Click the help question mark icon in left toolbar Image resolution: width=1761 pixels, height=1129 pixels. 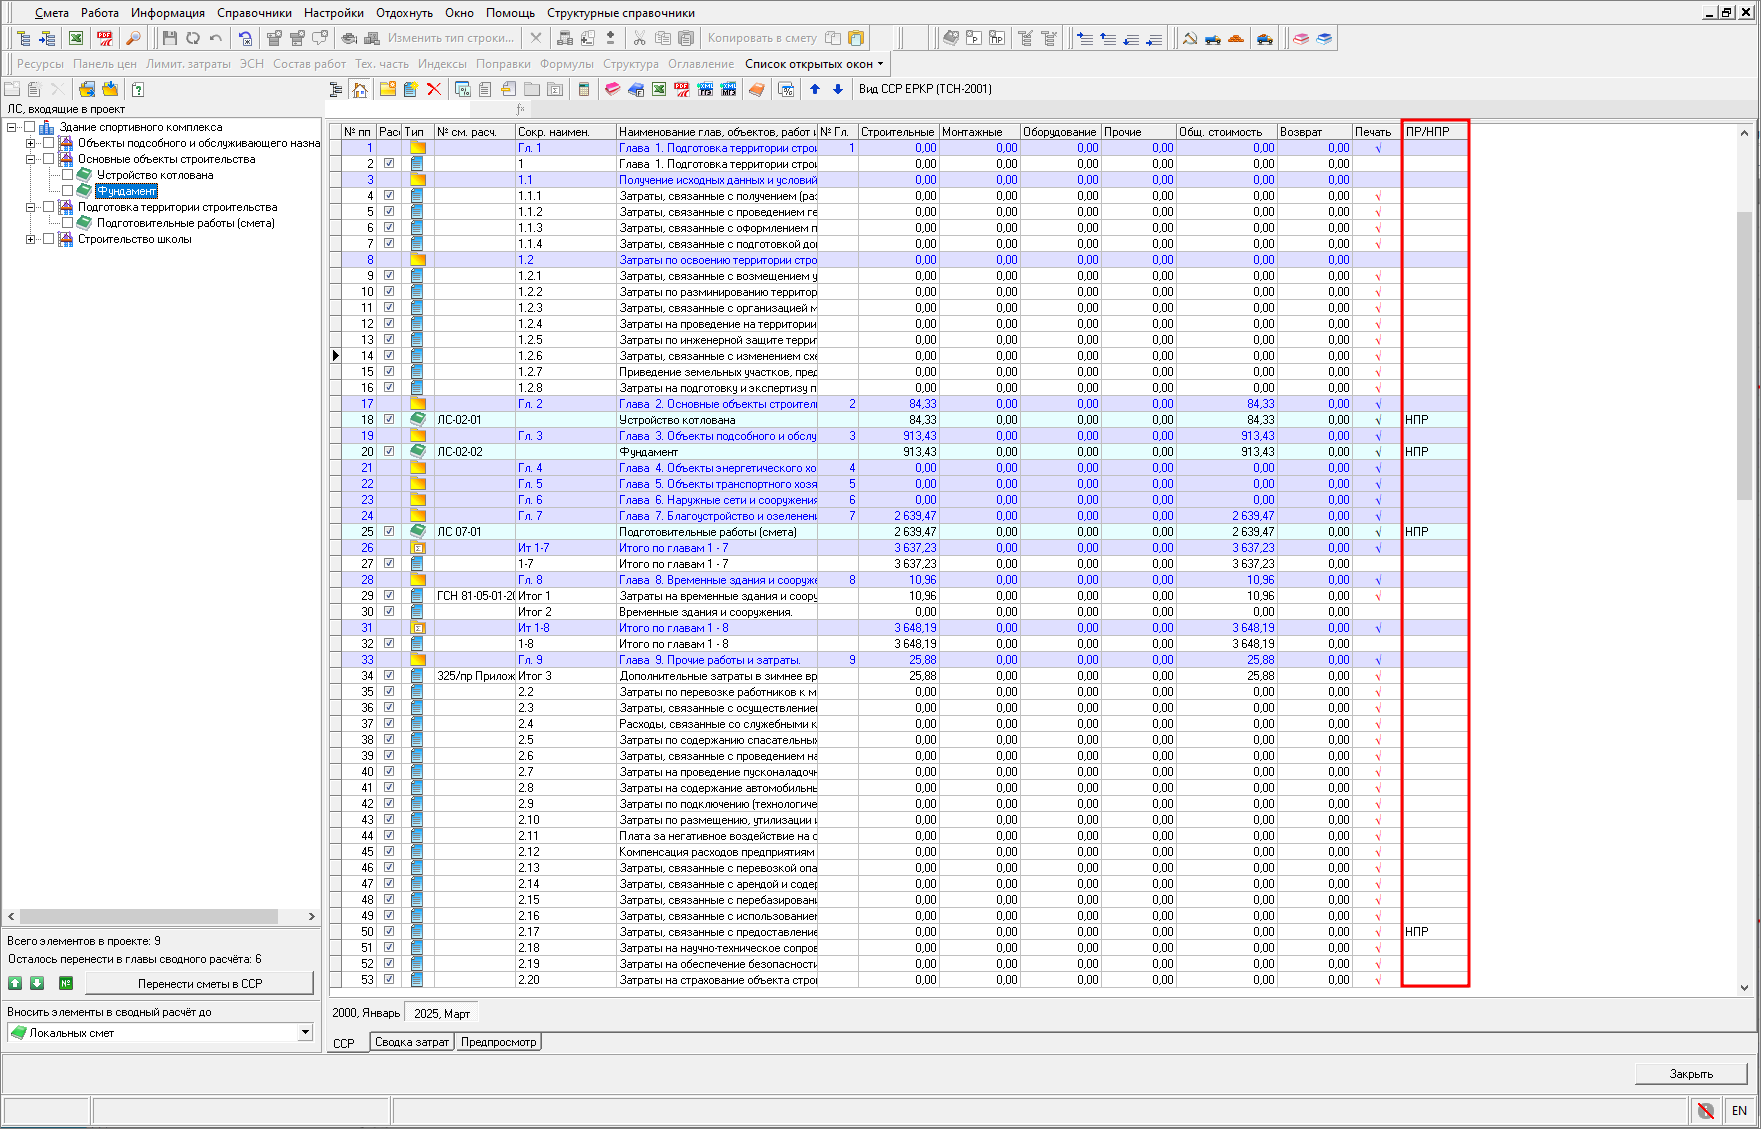click(138, 89)
